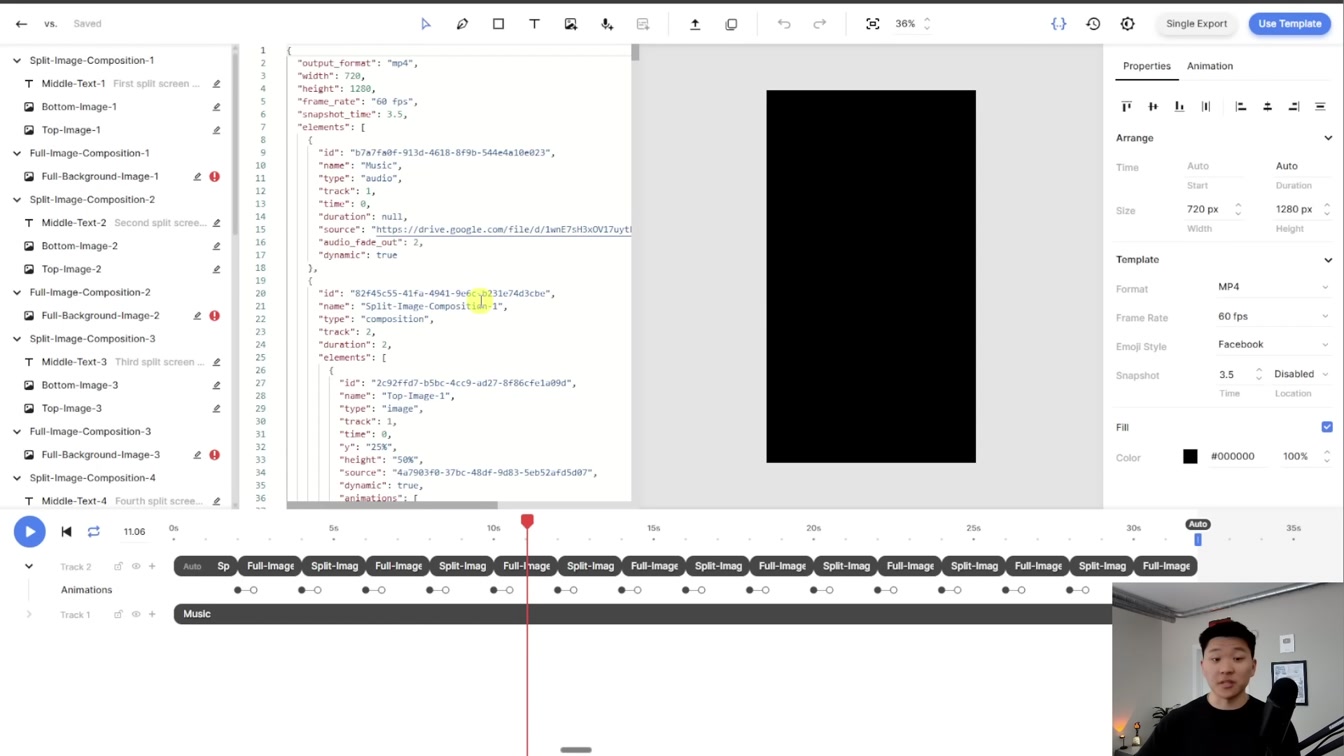1344x756 pixels.
Task: Open the template settings gear icon
Action: (1128, 24)
